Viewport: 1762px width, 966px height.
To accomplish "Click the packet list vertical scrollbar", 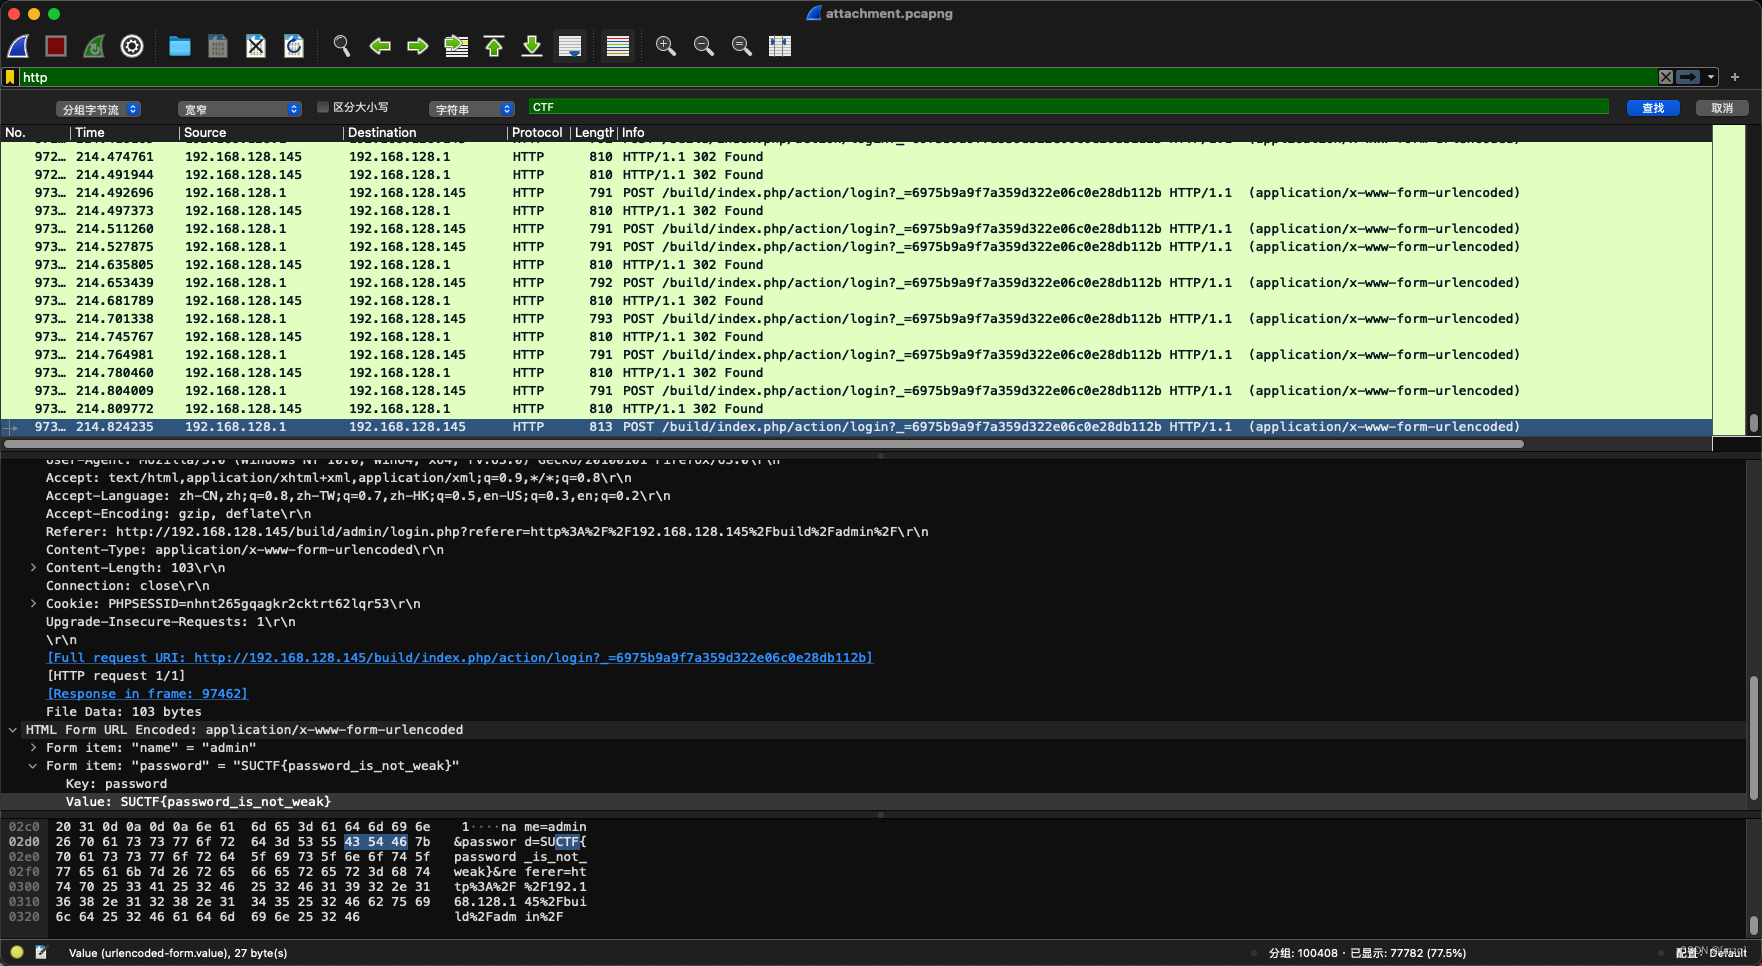I will (x=1754, y=423).
